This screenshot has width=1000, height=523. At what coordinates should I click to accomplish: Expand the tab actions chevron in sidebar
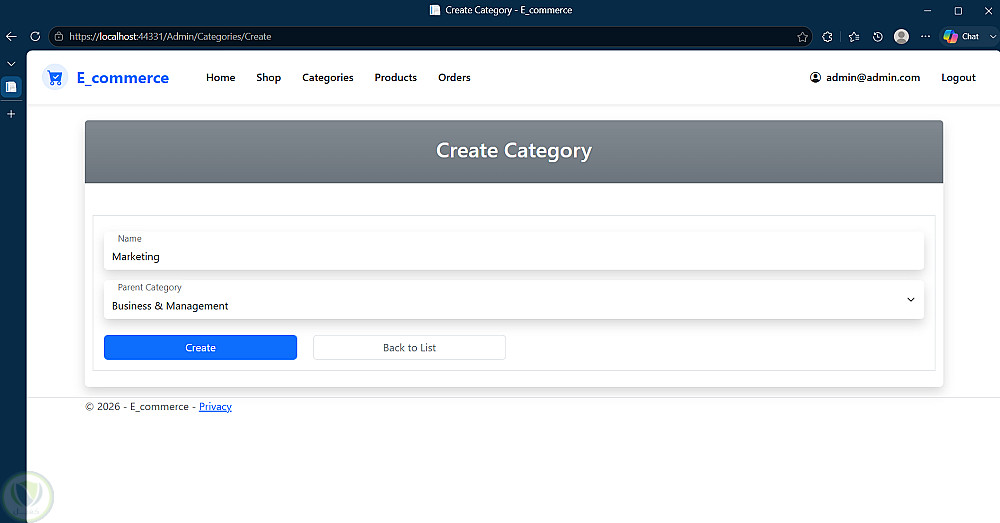coord(11,64)
